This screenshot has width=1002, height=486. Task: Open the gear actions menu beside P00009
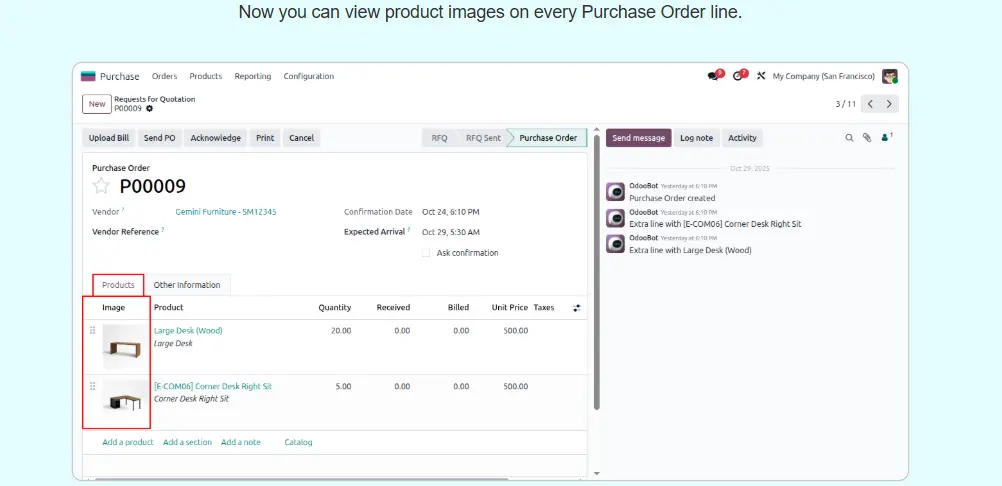pyautogui.click(x=150, y=108)
